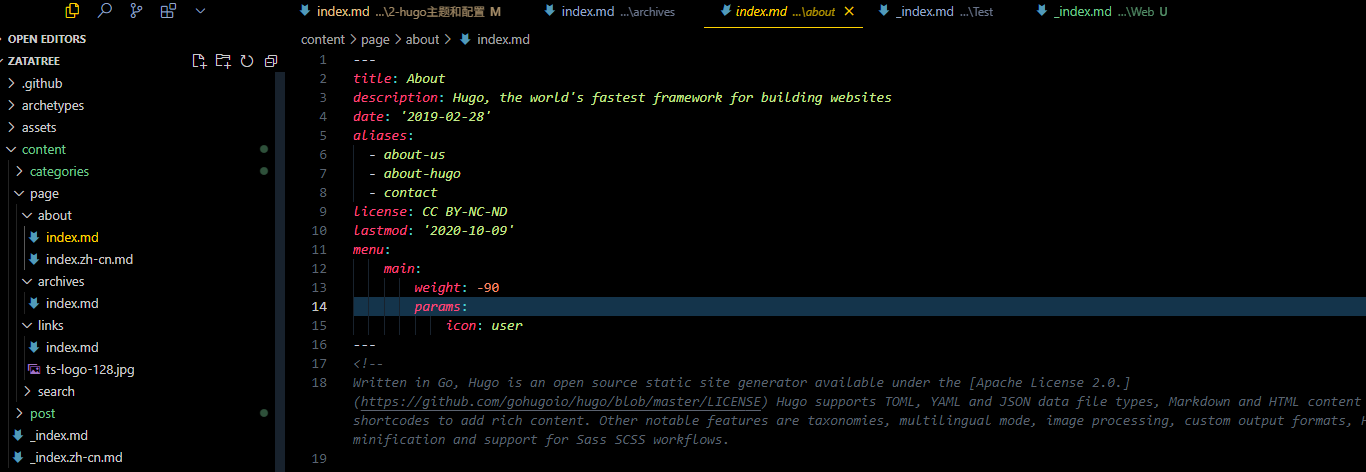Click the markdown icon beside ts-logo-128.jpg
This screenshot has width=1366, height=472.
coord(35,369)
